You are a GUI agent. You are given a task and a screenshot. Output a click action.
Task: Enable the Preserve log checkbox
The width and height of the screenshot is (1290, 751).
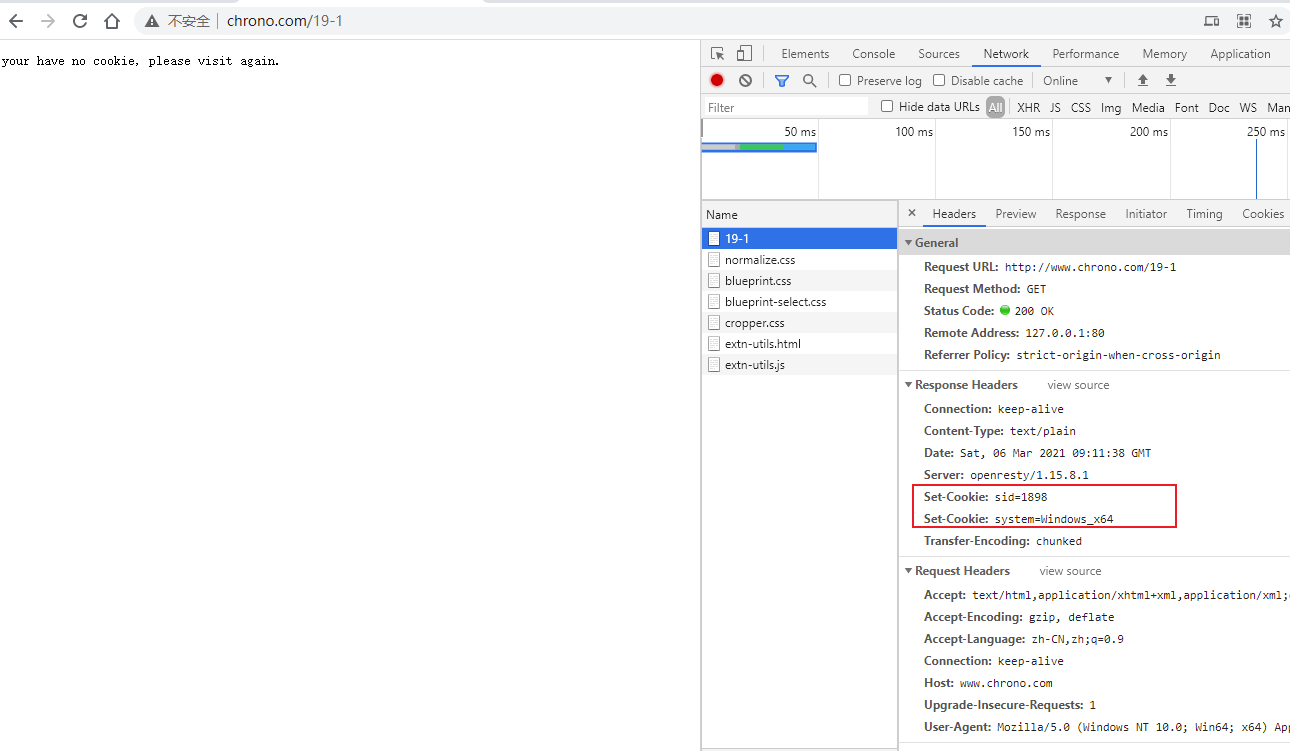pos(845,81)
